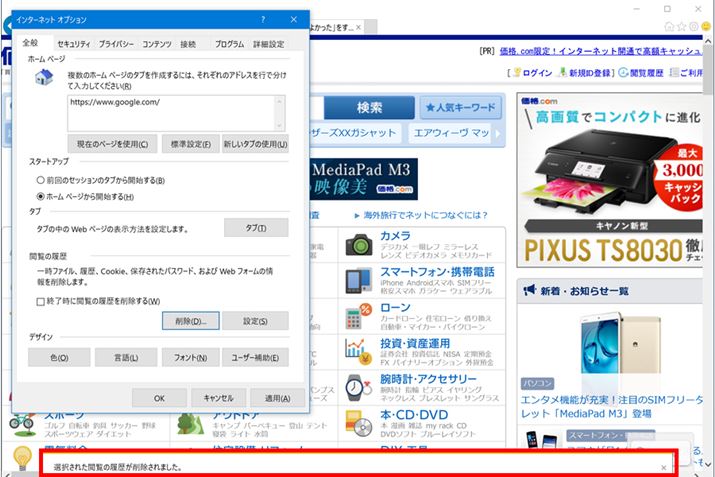Click the 検索 search button on webpage
The image size is (715, 477).
(x=369, y=108)
